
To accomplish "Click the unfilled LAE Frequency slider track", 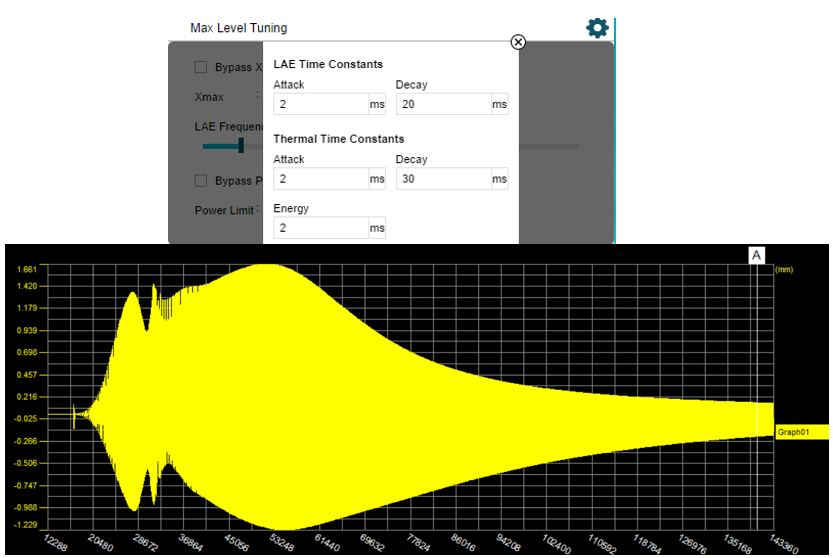I will pos(548,147).
